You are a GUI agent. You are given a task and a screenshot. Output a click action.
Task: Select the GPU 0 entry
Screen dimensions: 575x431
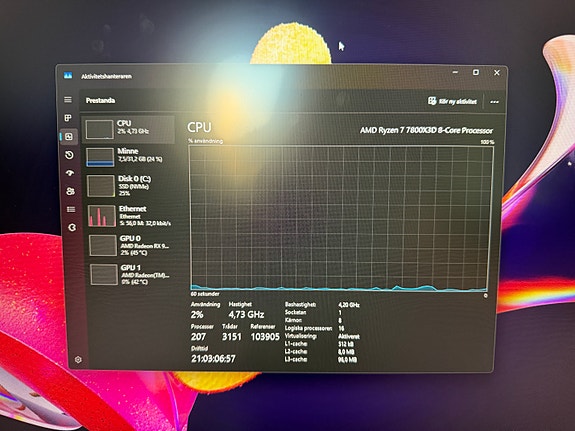pyautogui.click(x=132, y=245)
